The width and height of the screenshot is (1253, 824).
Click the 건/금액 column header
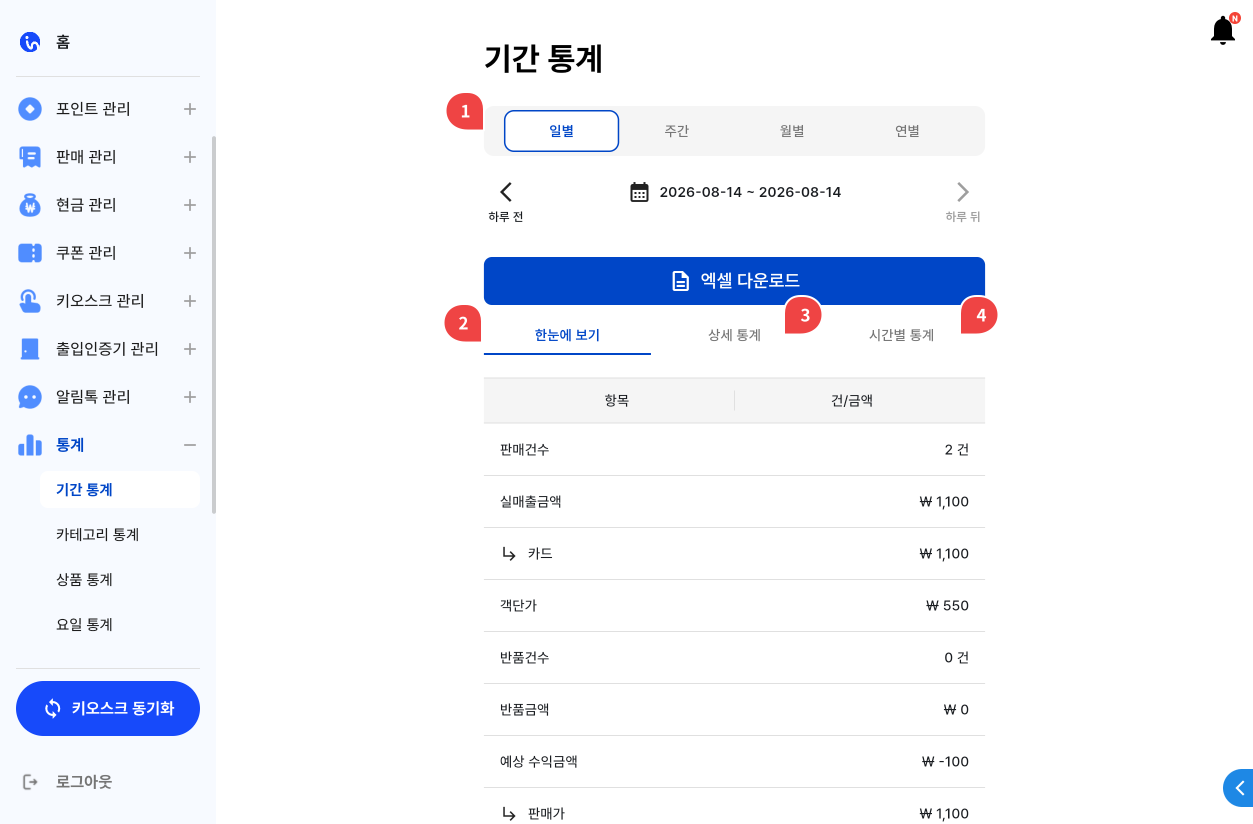tap(852, 400)
